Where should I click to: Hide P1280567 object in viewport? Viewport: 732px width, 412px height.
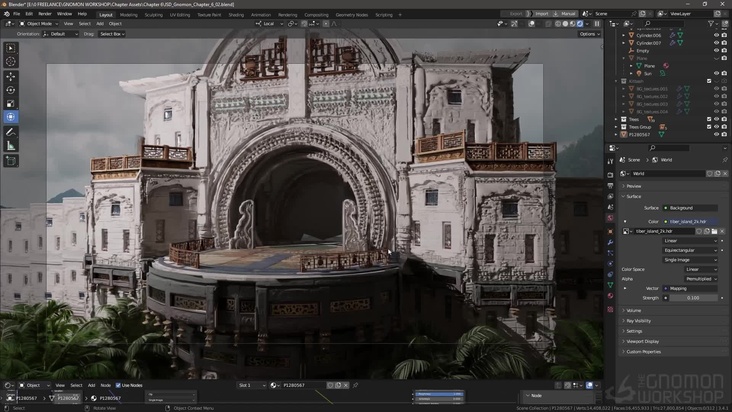716,134
